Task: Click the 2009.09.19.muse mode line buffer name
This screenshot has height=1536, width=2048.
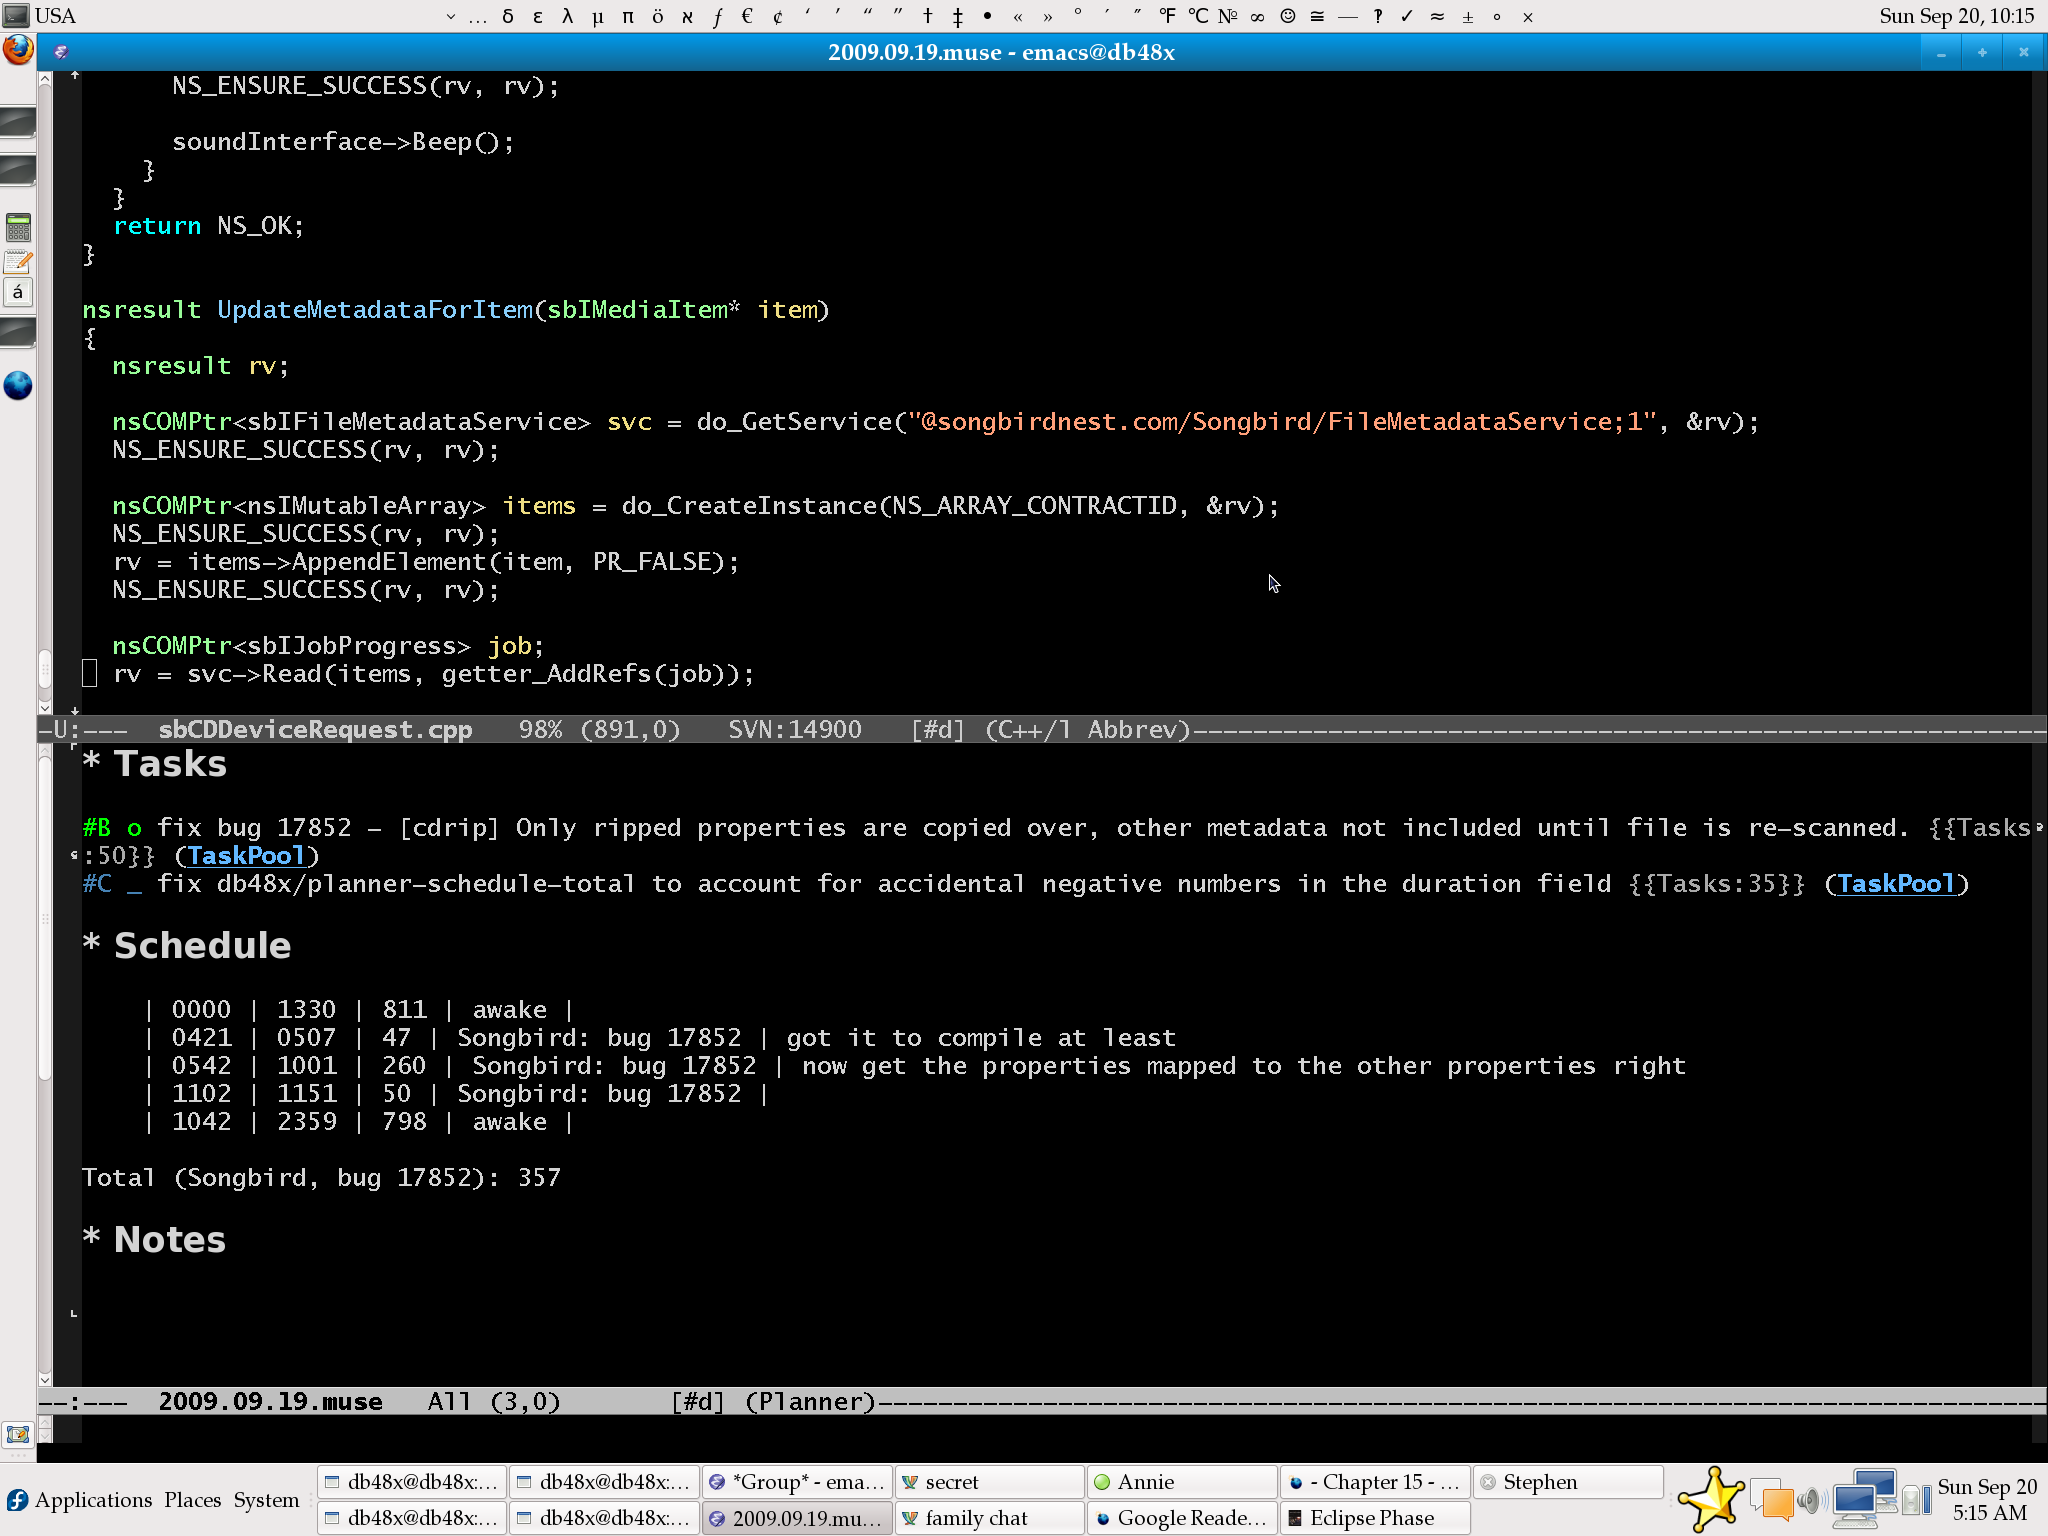Action: click(x=270, y=1401)
